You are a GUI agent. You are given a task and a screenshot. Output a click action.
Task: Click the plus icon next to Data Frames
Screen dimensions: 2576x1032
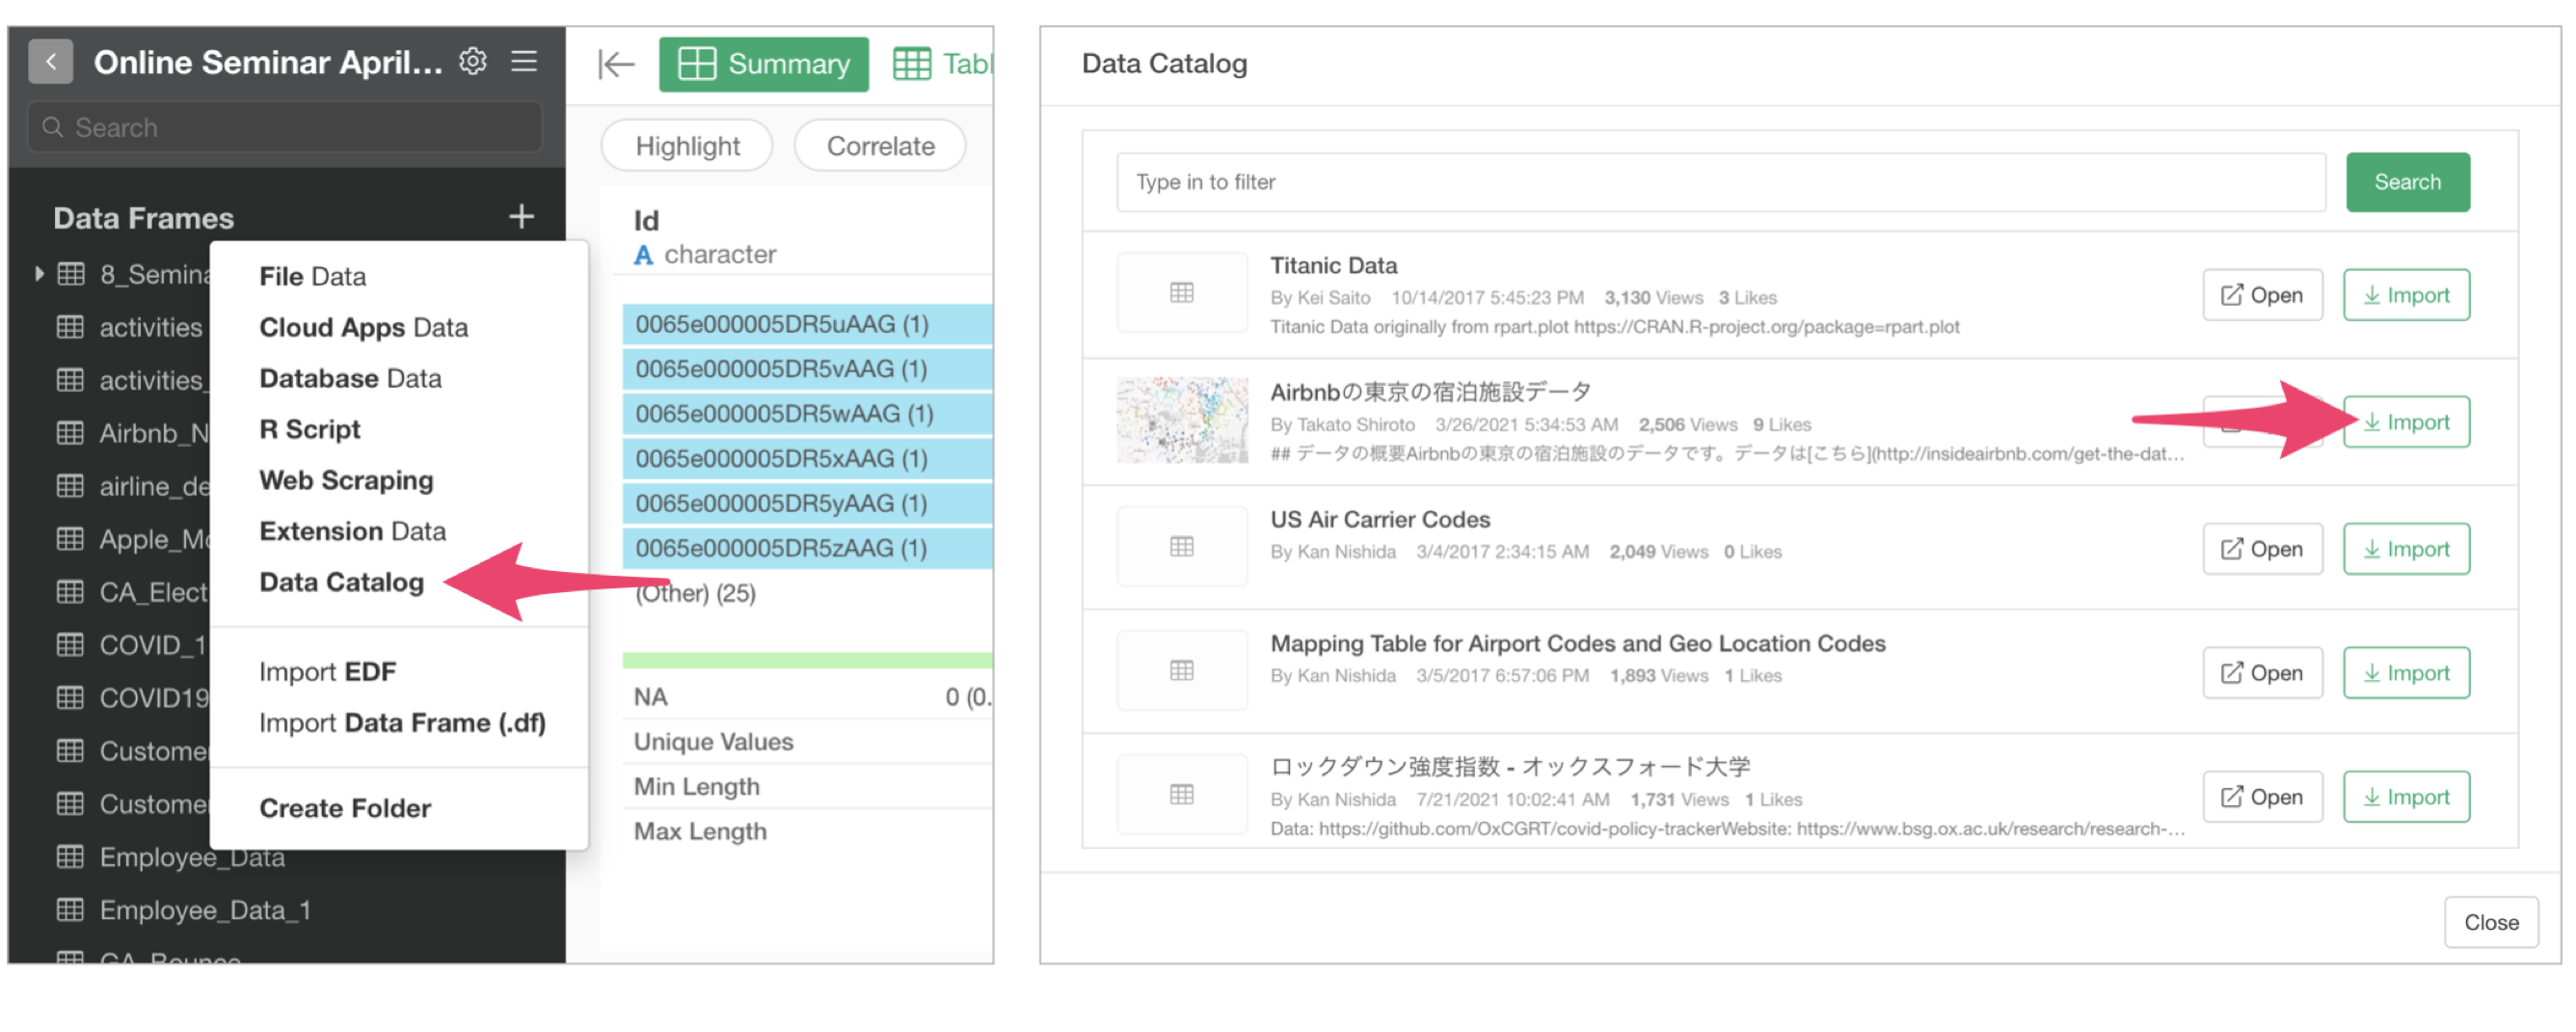coord(521,217)
